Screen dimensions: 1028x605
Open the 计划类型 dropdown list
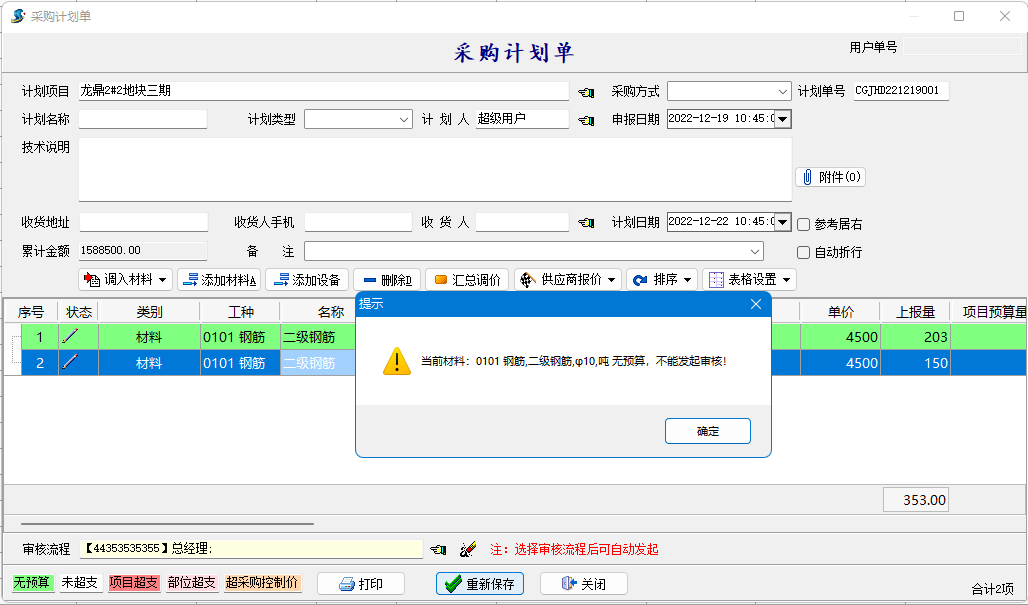pos(403,119)
